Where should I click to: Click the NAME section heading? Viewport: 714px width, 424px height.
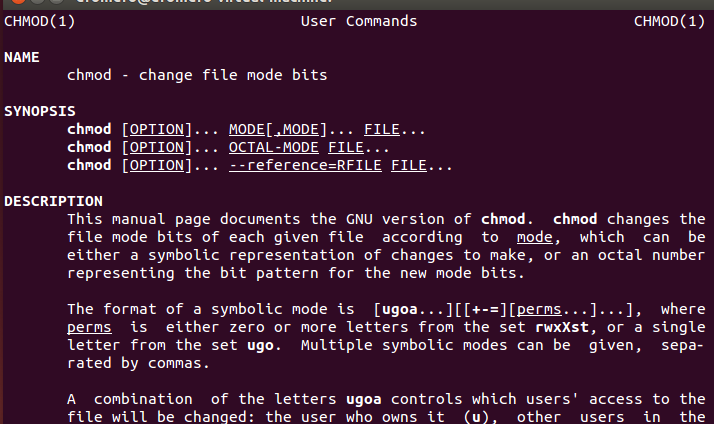22,57
